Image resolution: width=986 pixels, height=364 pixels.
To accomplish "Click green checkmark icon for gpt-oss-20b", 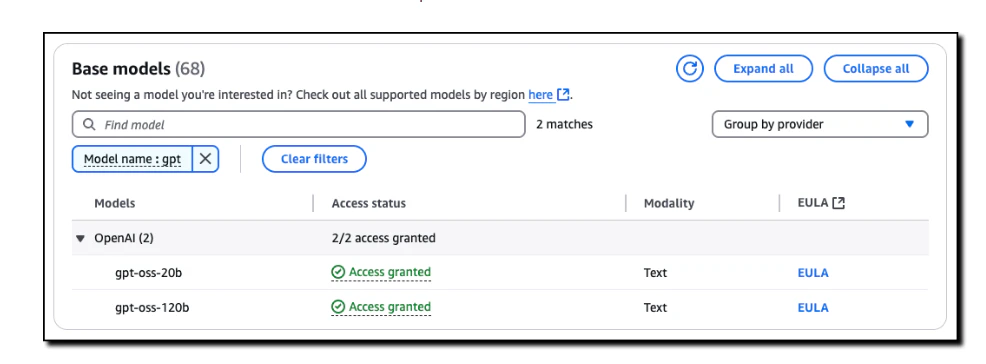I will (338, 272).
